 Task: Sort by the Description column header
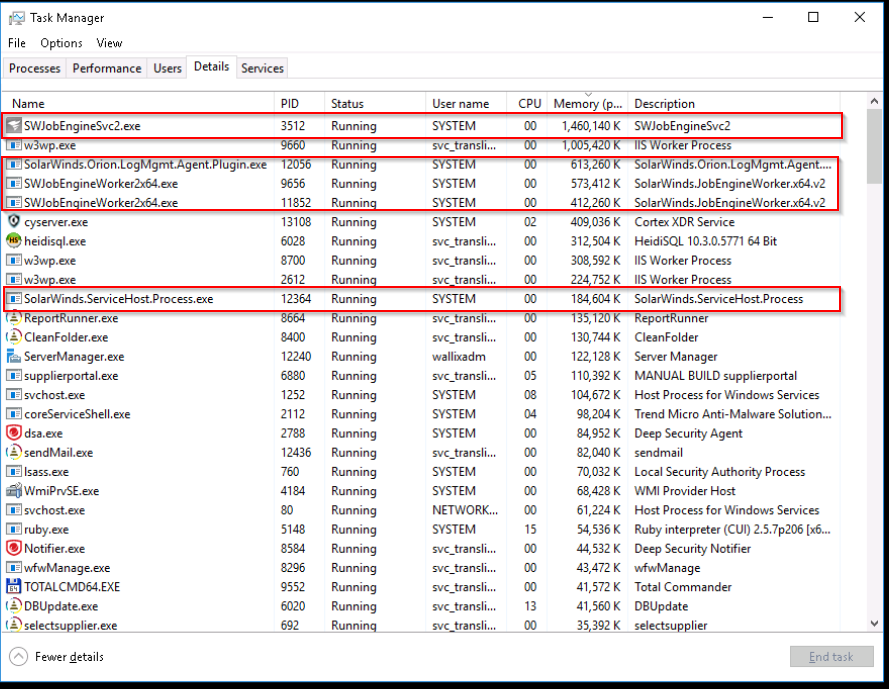[x=734, y=104]
